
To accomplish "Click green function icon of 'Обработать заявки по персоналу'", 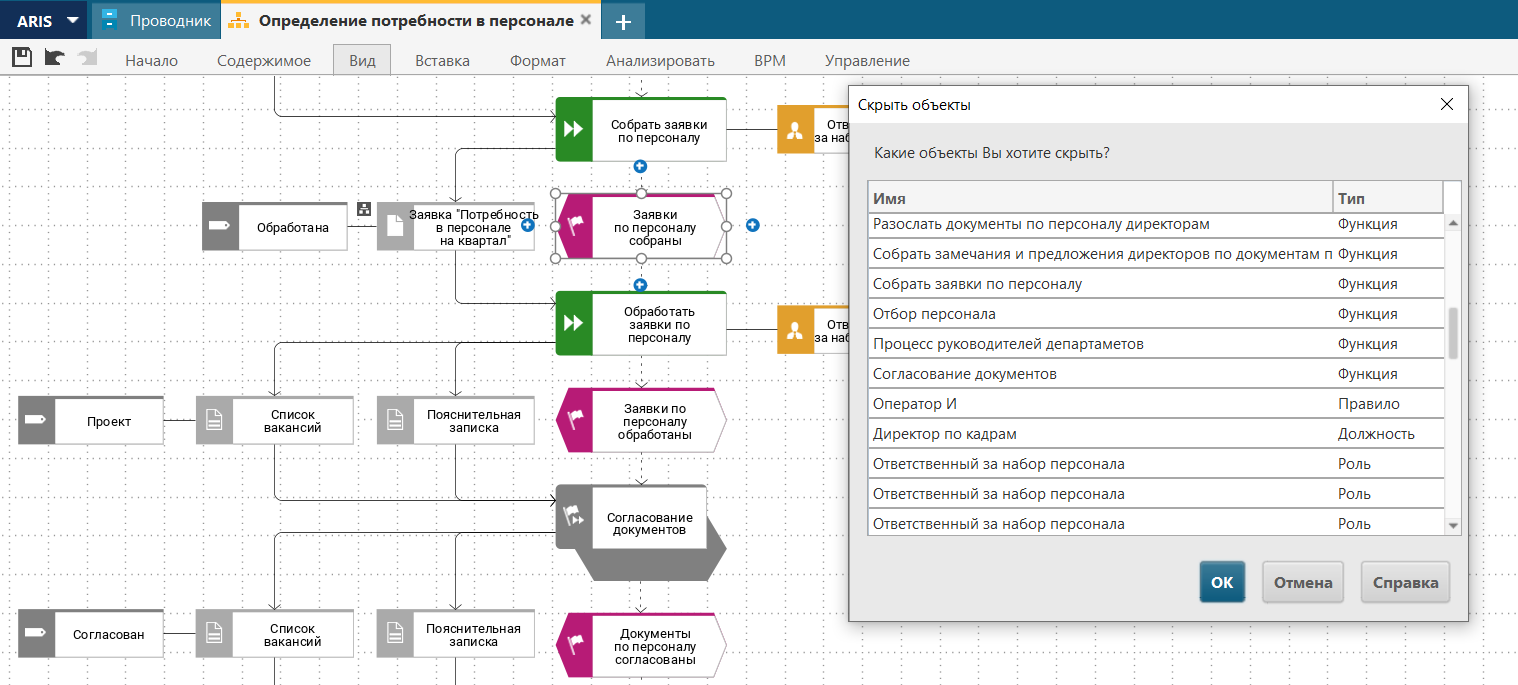I will click(574, 324).
